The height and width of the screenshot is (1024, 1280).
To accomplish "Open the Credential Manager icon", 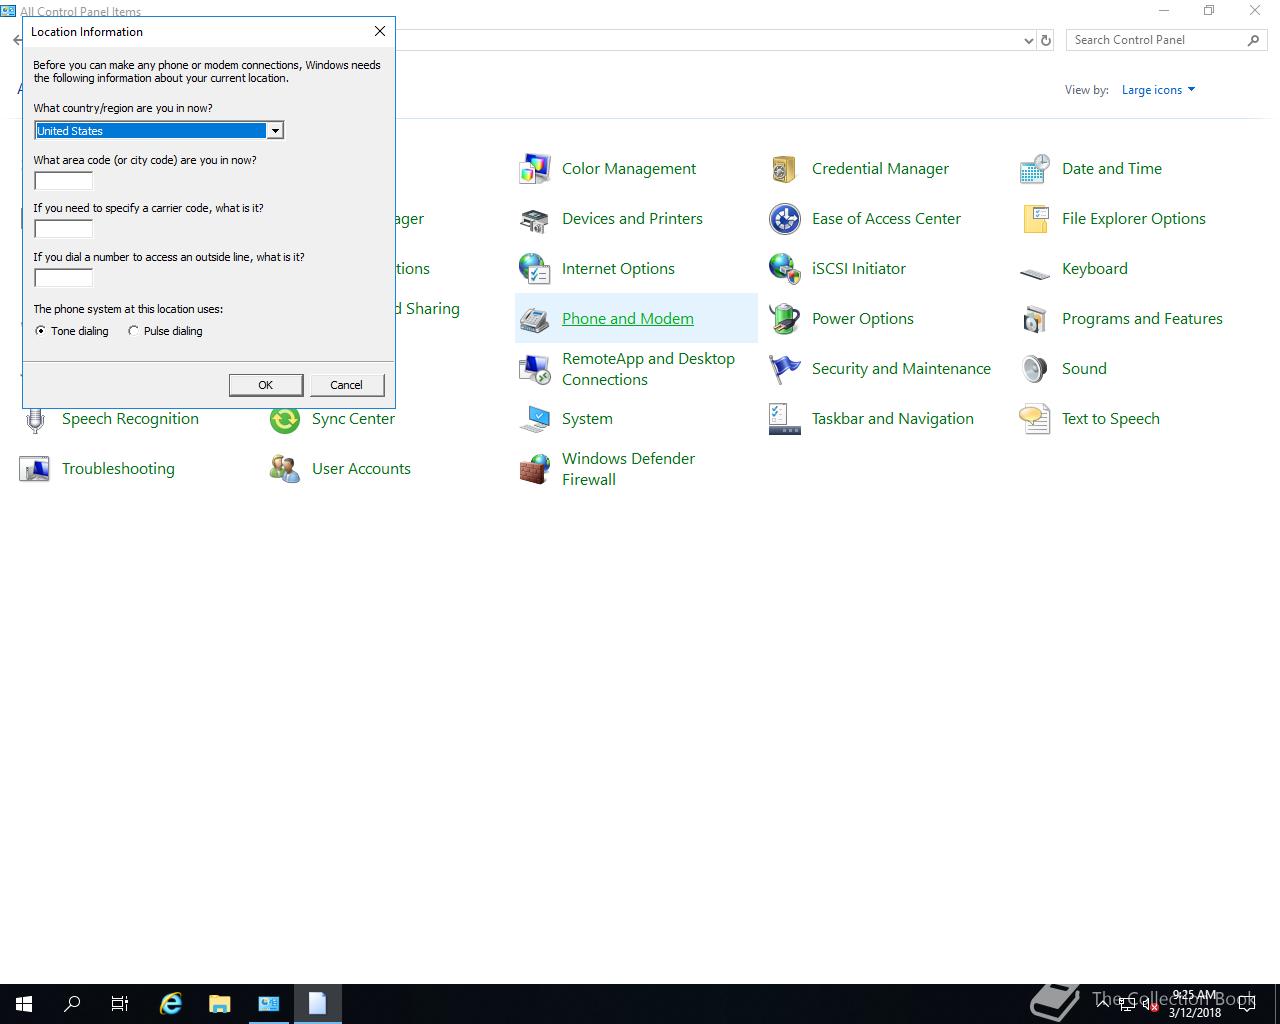I will coord(785,169).
